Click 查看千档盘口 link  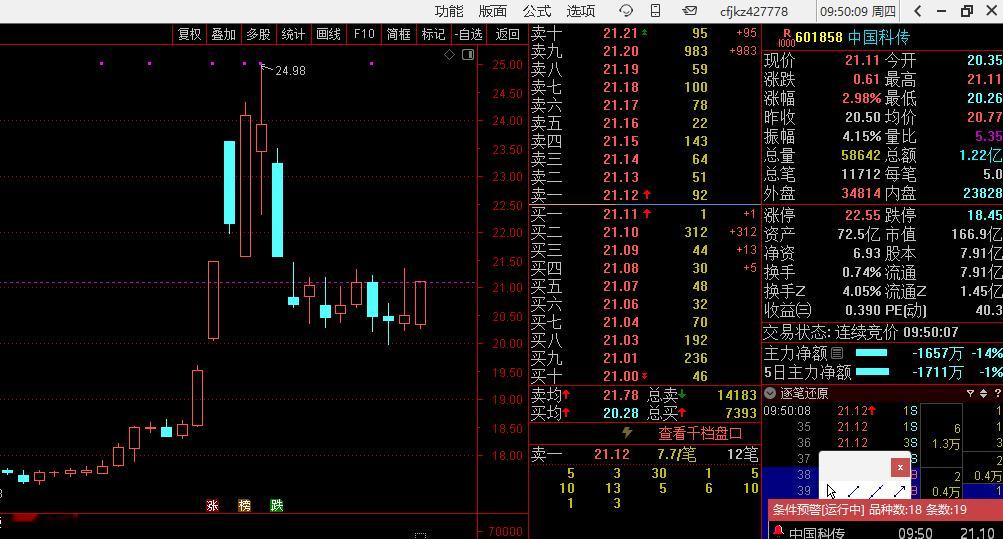pyautogui.click(x=700, y=434)
